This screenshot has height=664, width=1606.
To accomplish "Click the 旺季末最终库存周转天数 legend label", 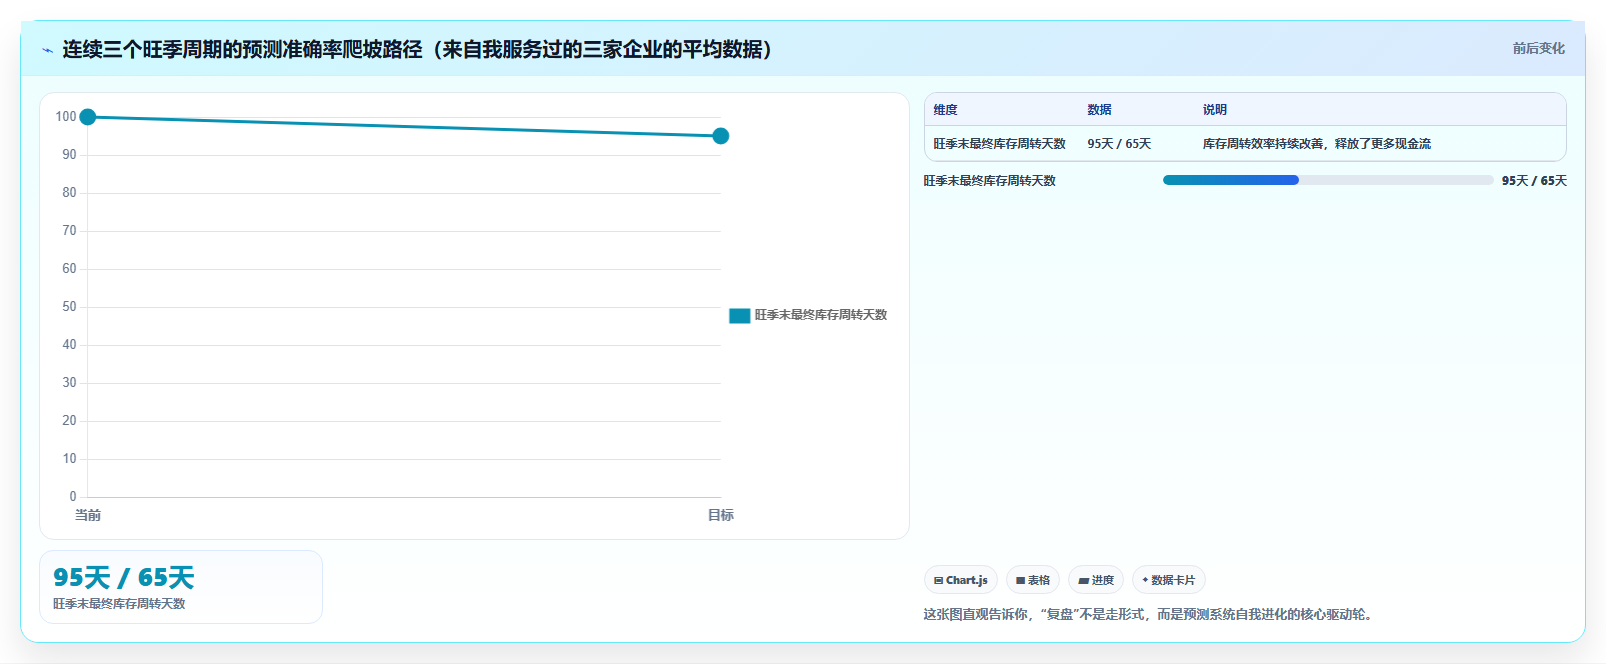I will pos(821,315).
